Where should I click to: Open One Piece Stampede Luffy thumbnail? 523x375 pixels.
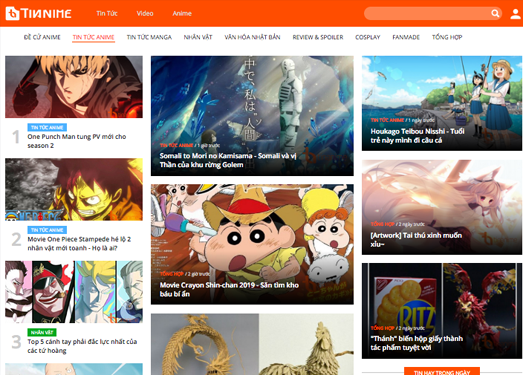click(x=74, y=189)
